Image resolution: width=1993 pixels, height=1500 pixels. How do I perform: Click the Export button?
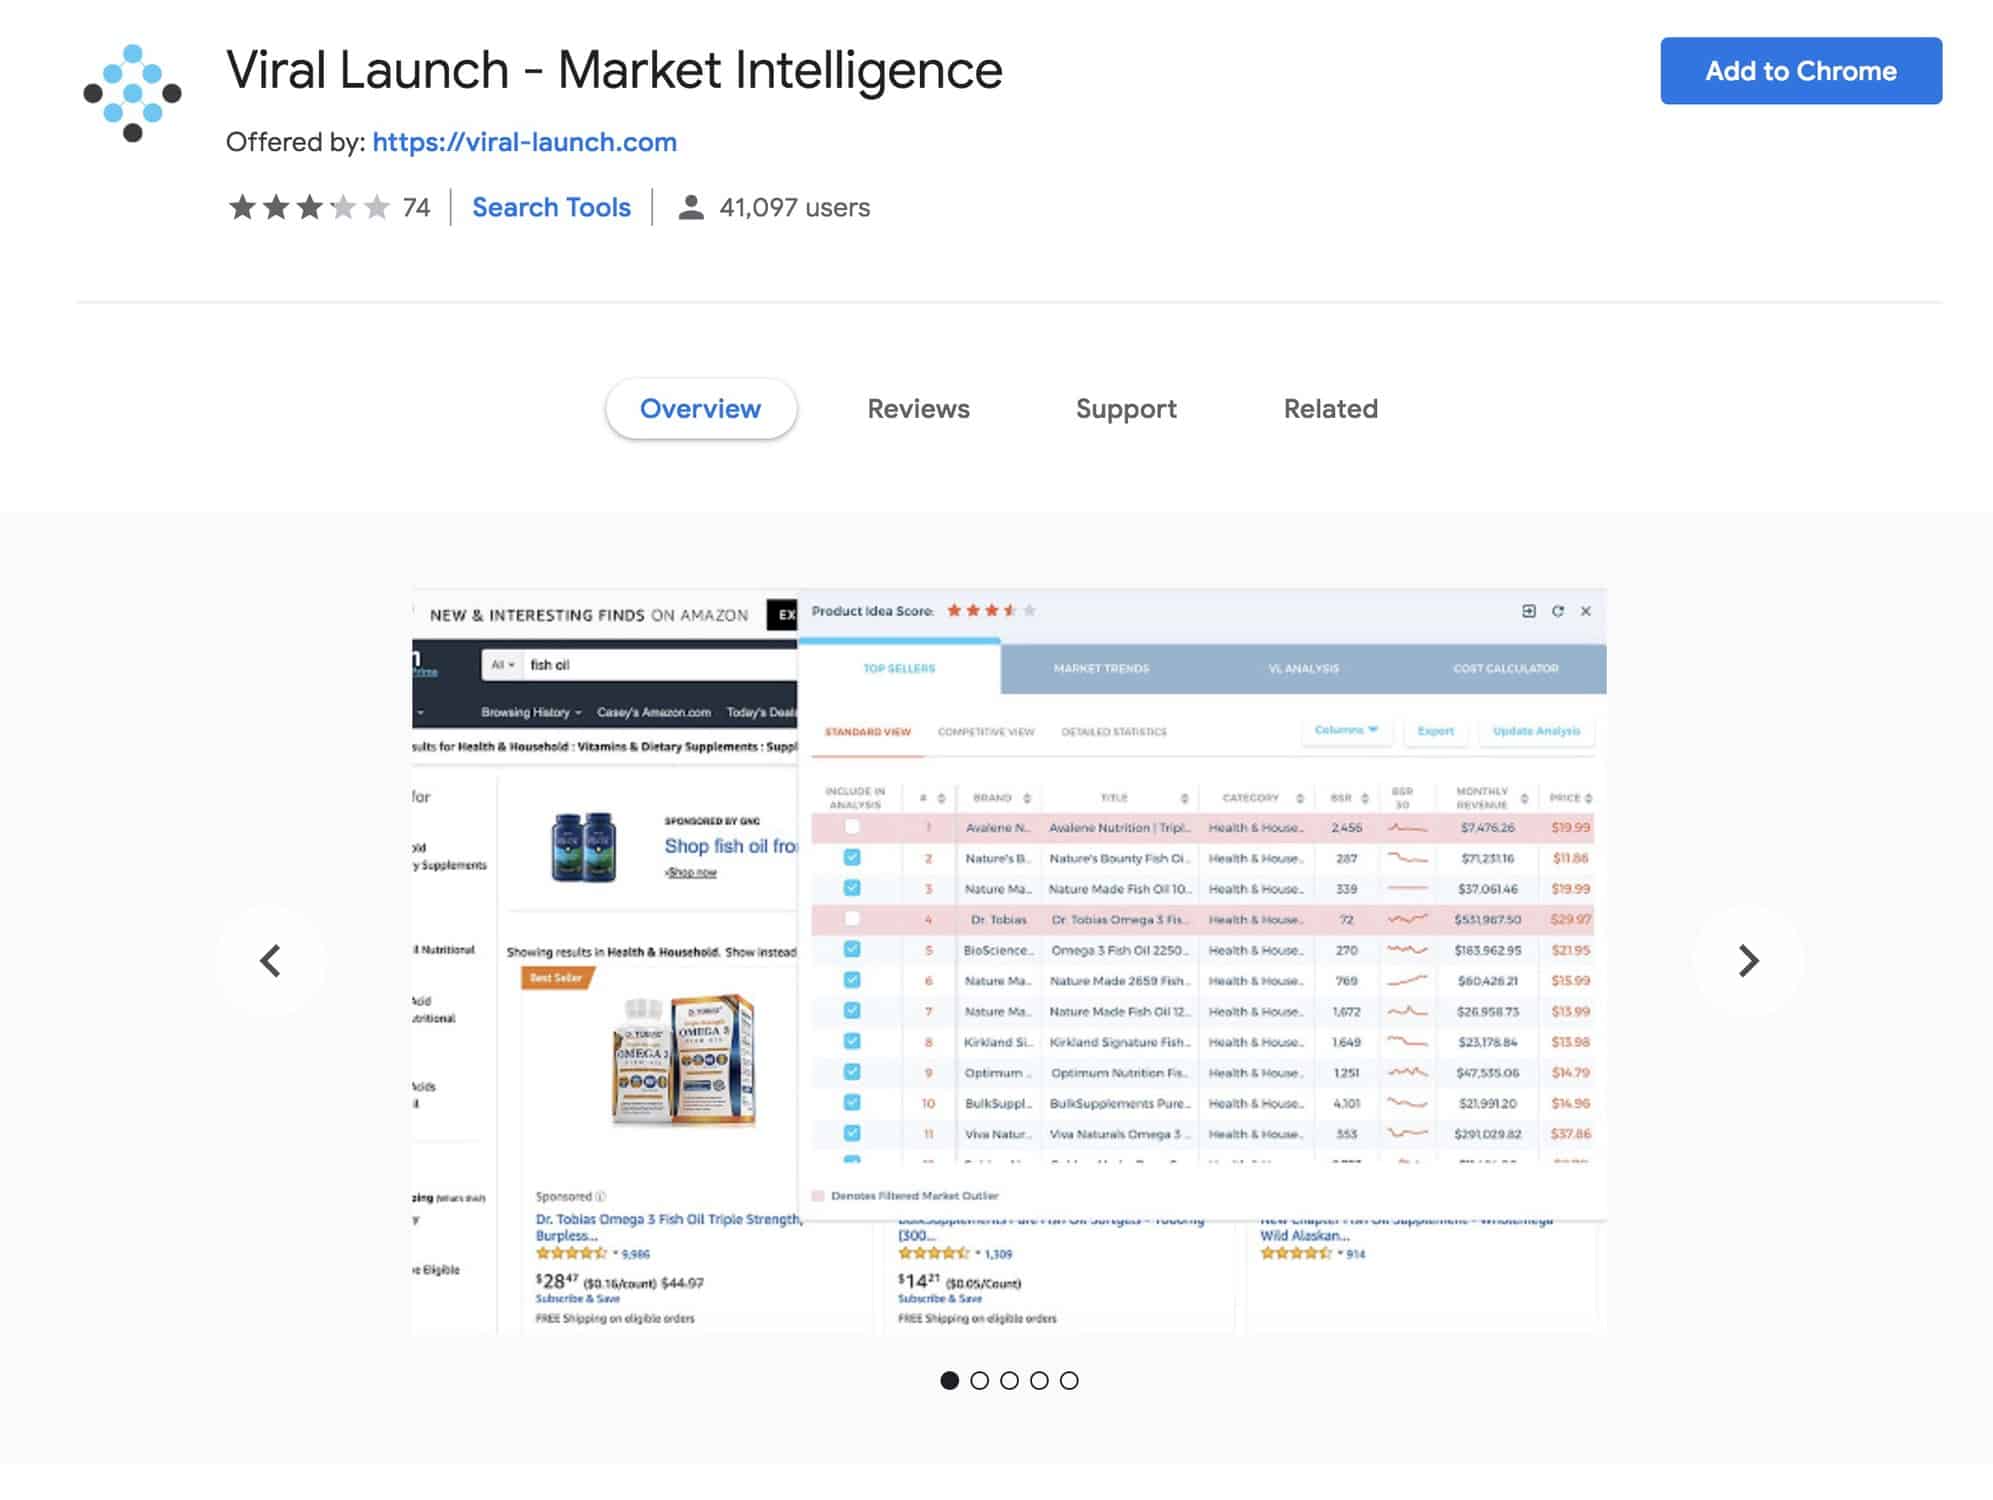click(x=1435, y=731)
